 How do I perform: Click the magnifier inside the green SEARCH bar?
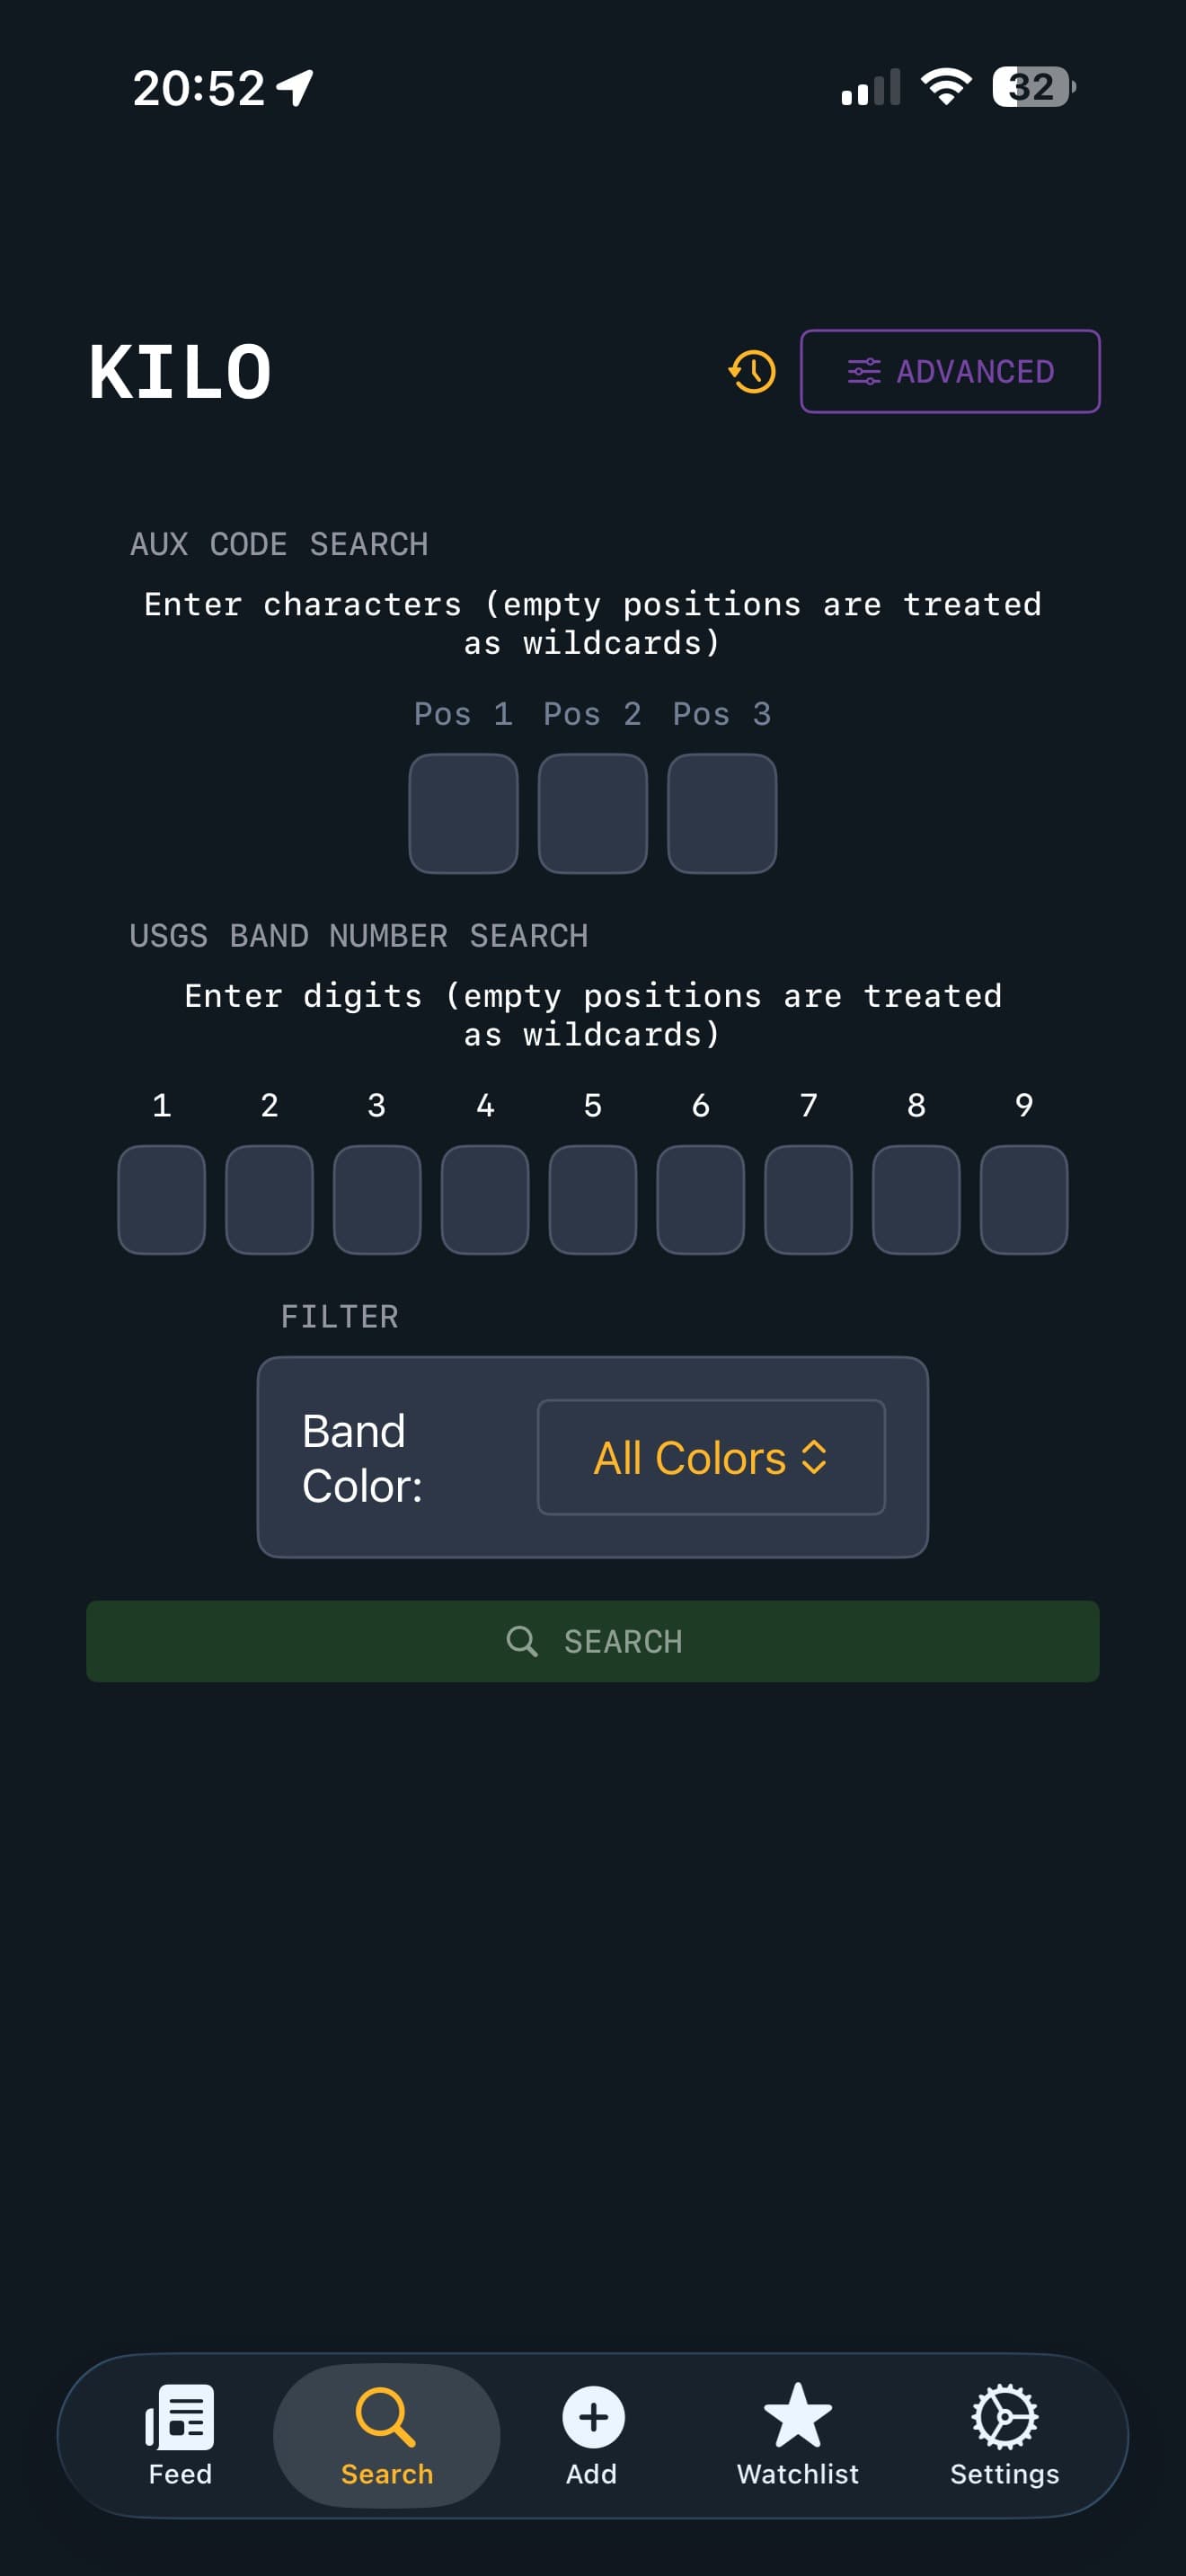(x=524, y=1640)
